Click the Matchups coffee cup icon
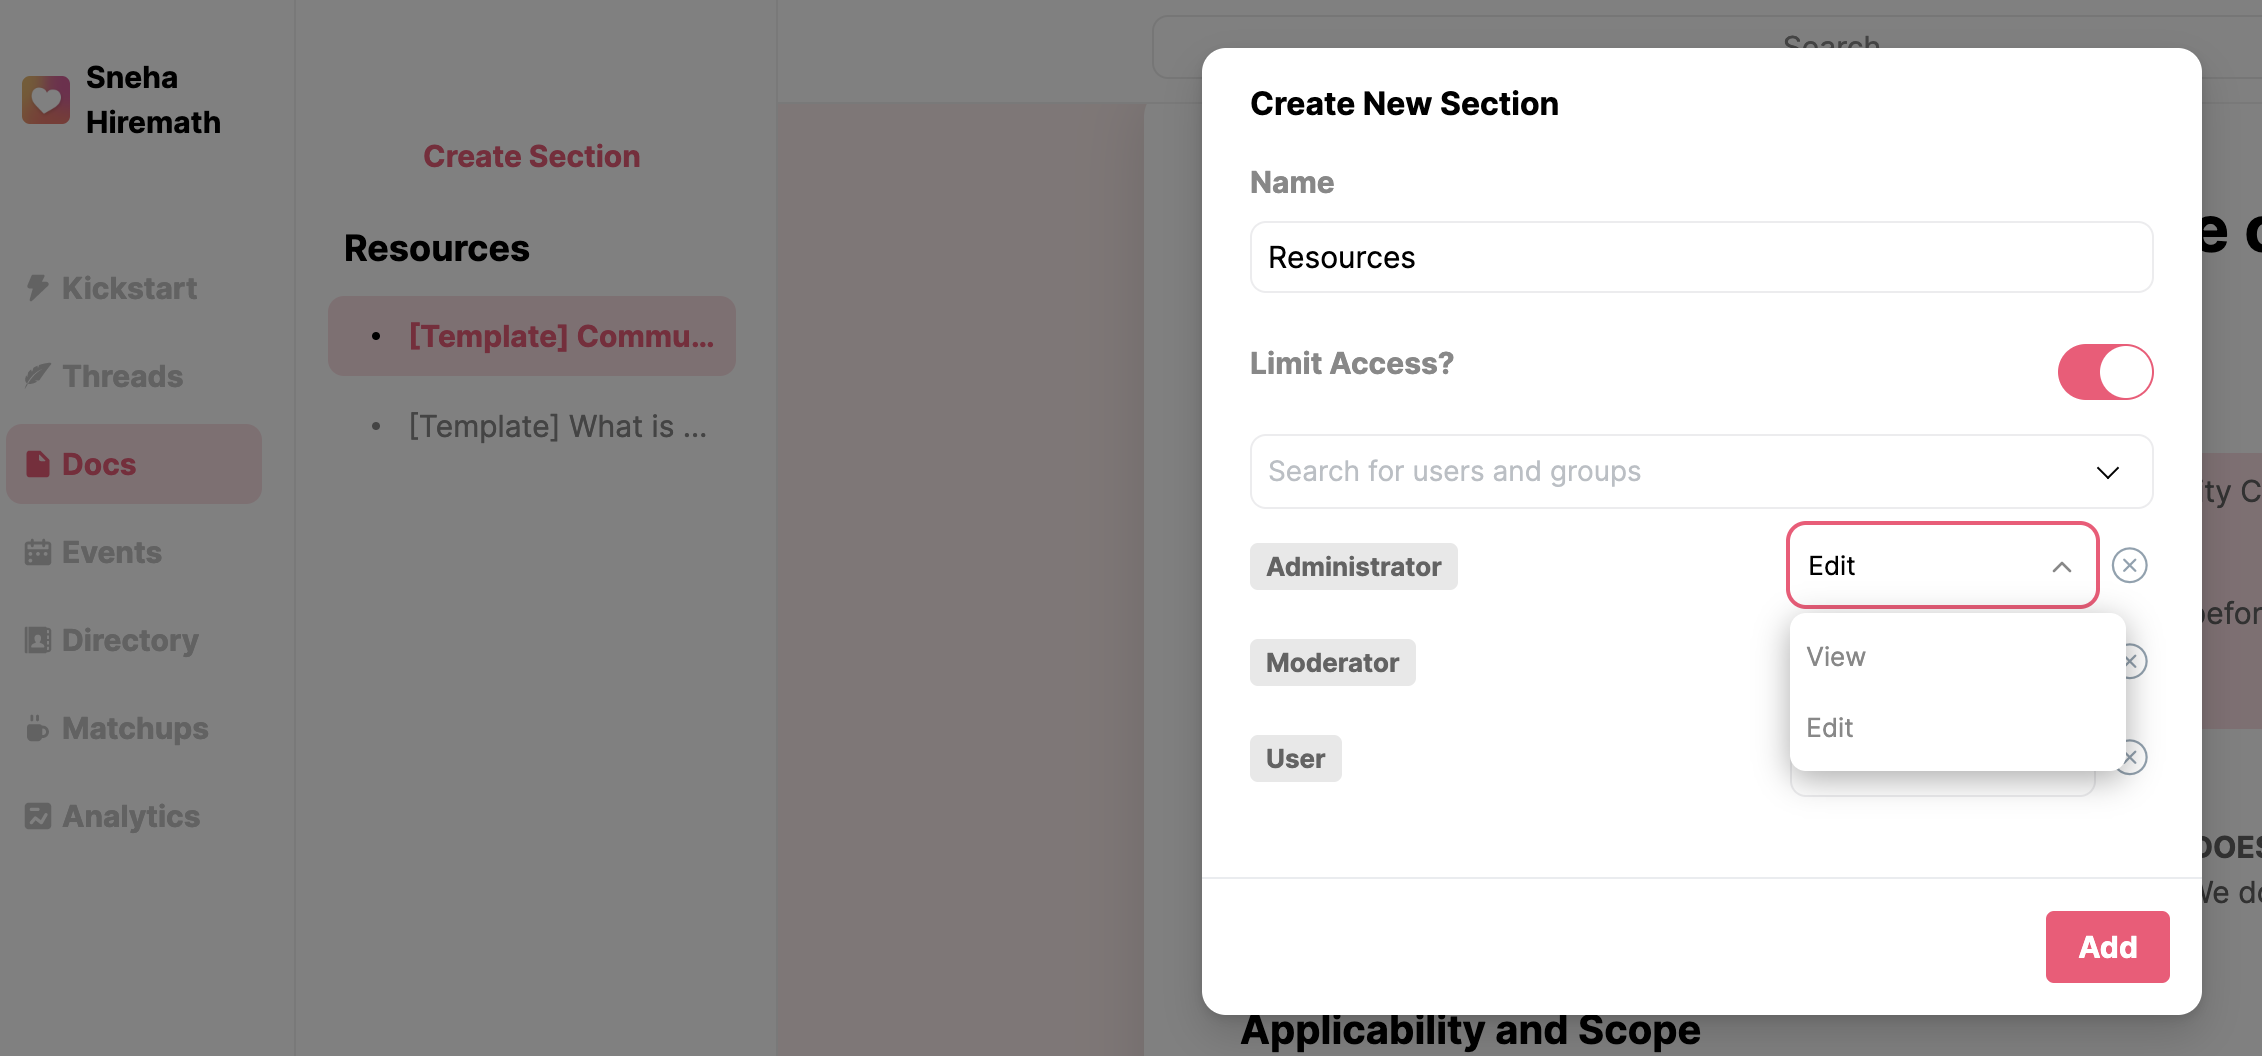The width and height of the screenshot is (2262, 1056). coord(38,728)
